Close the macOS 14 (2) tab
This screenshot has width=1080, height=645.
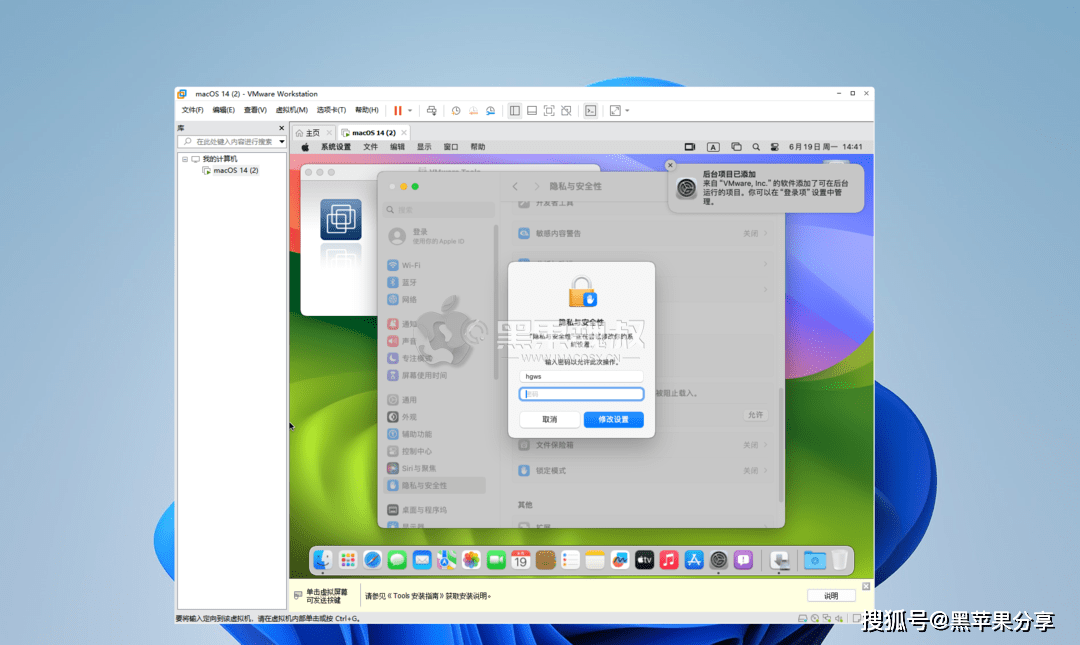coord(404,133)
